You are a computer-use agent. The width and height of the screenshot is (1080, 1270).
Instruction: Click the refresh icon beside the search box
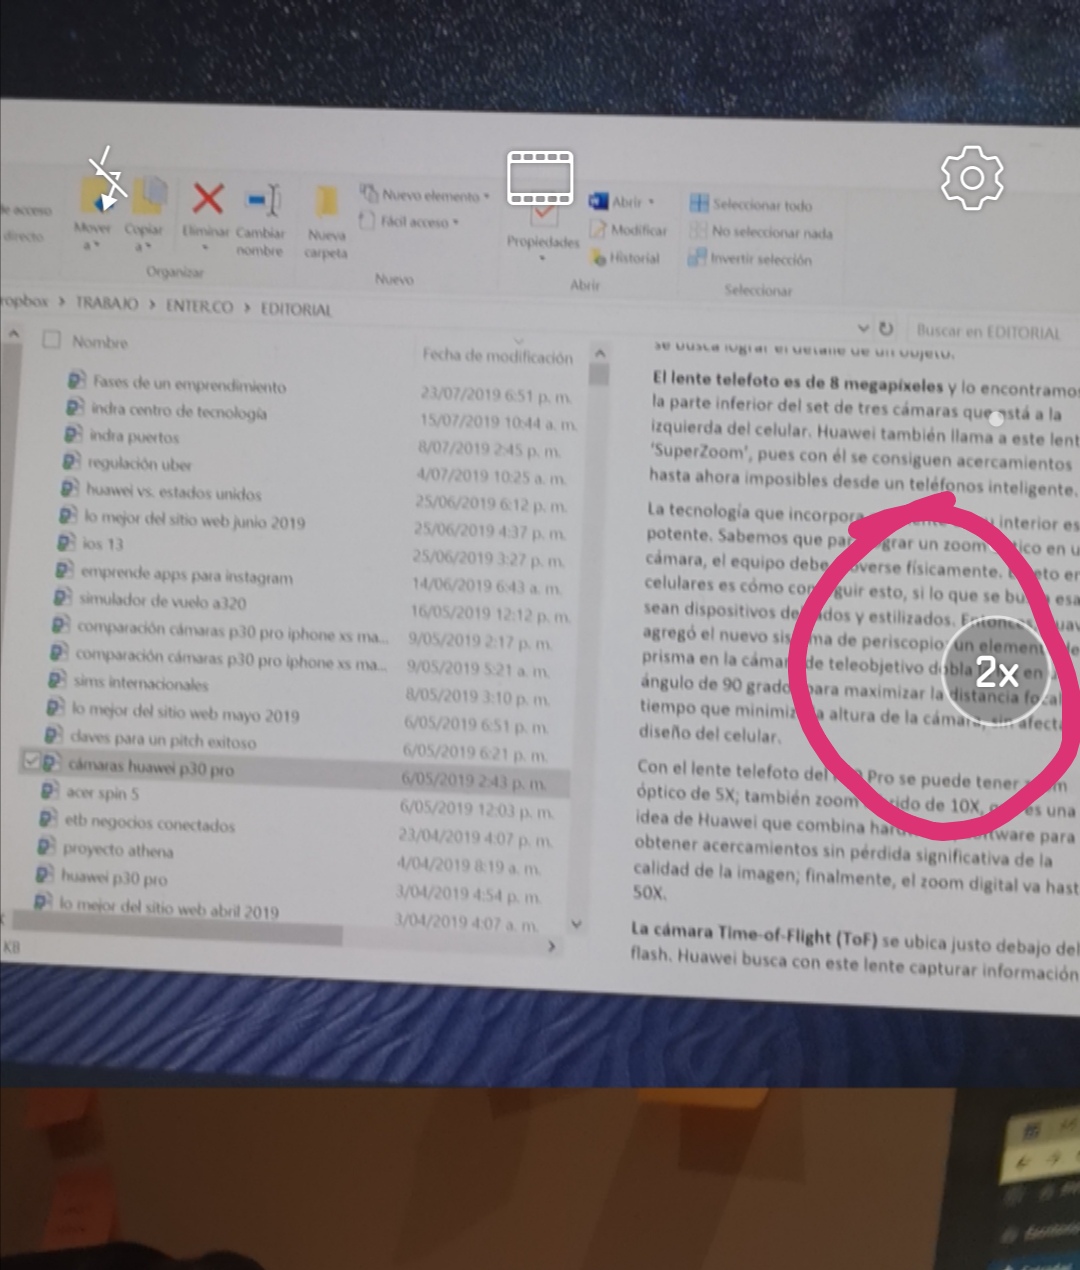click(886, 329)
